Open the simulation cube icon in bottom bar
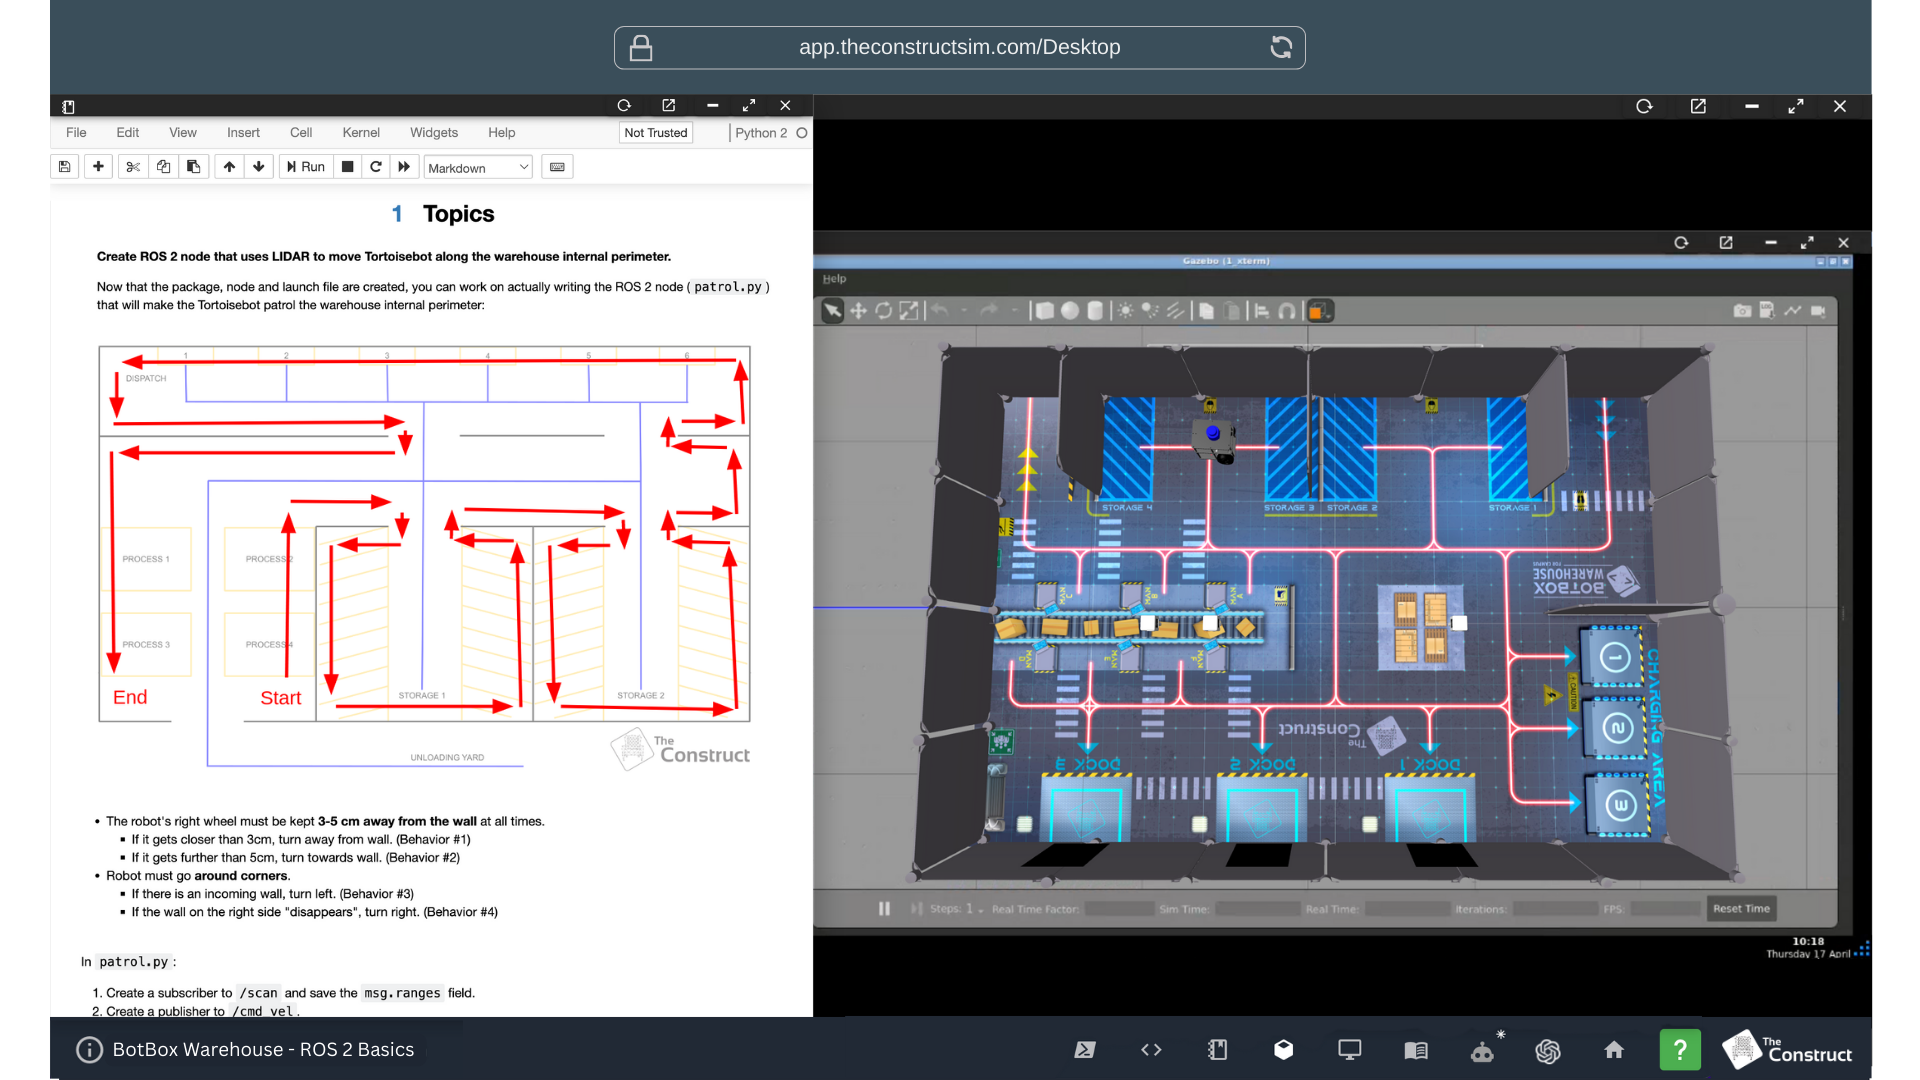 [x=1283, y=1050]
